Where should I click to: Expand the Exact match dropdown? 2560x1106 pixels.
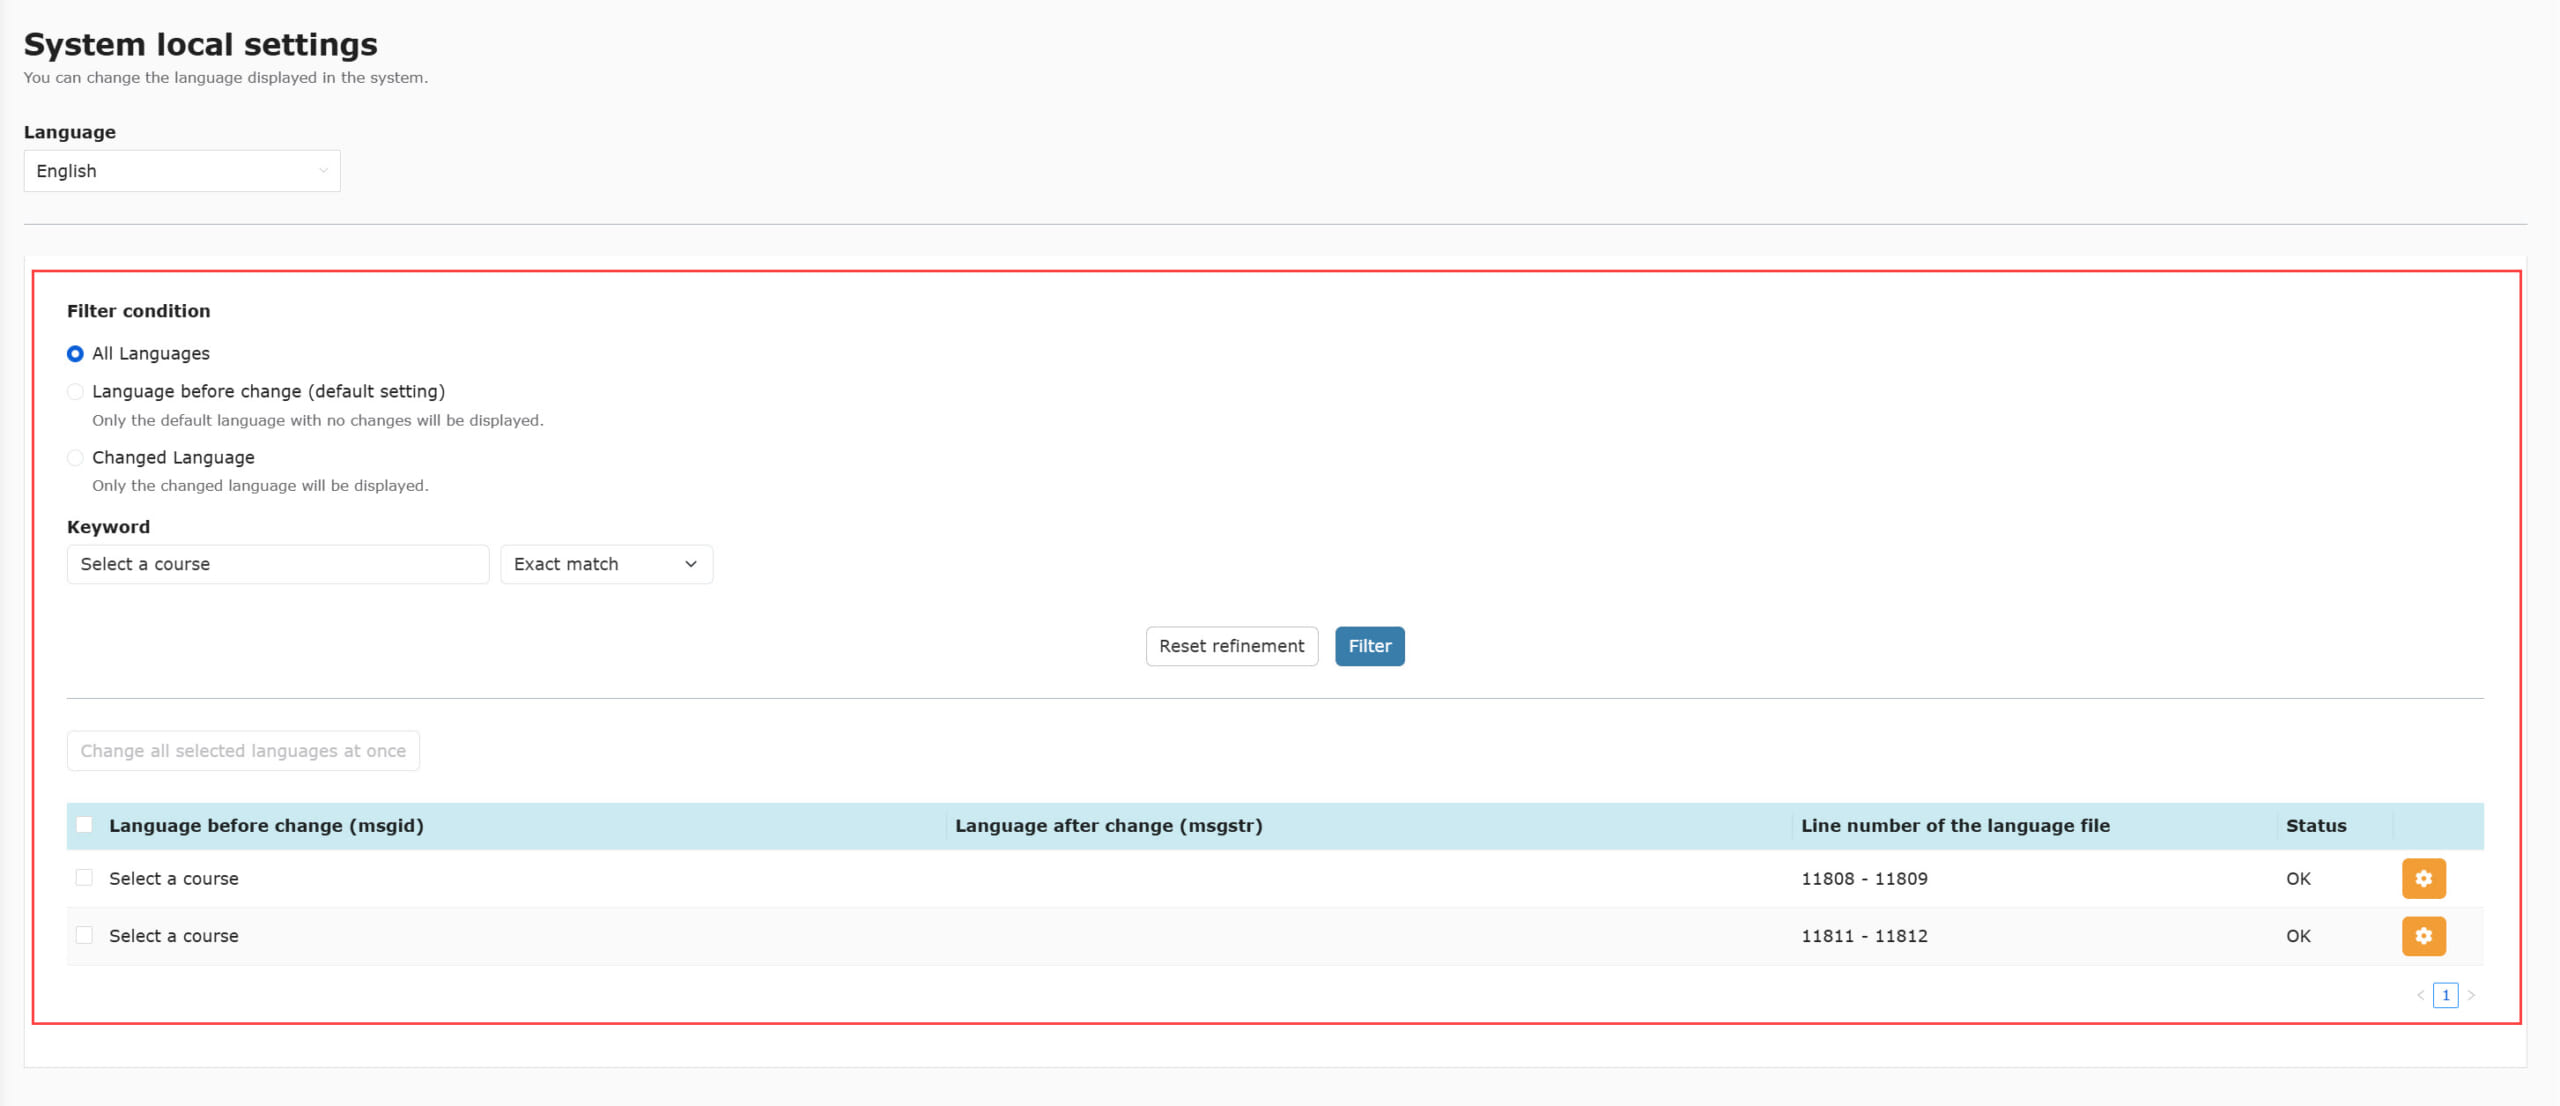(606, 564)
